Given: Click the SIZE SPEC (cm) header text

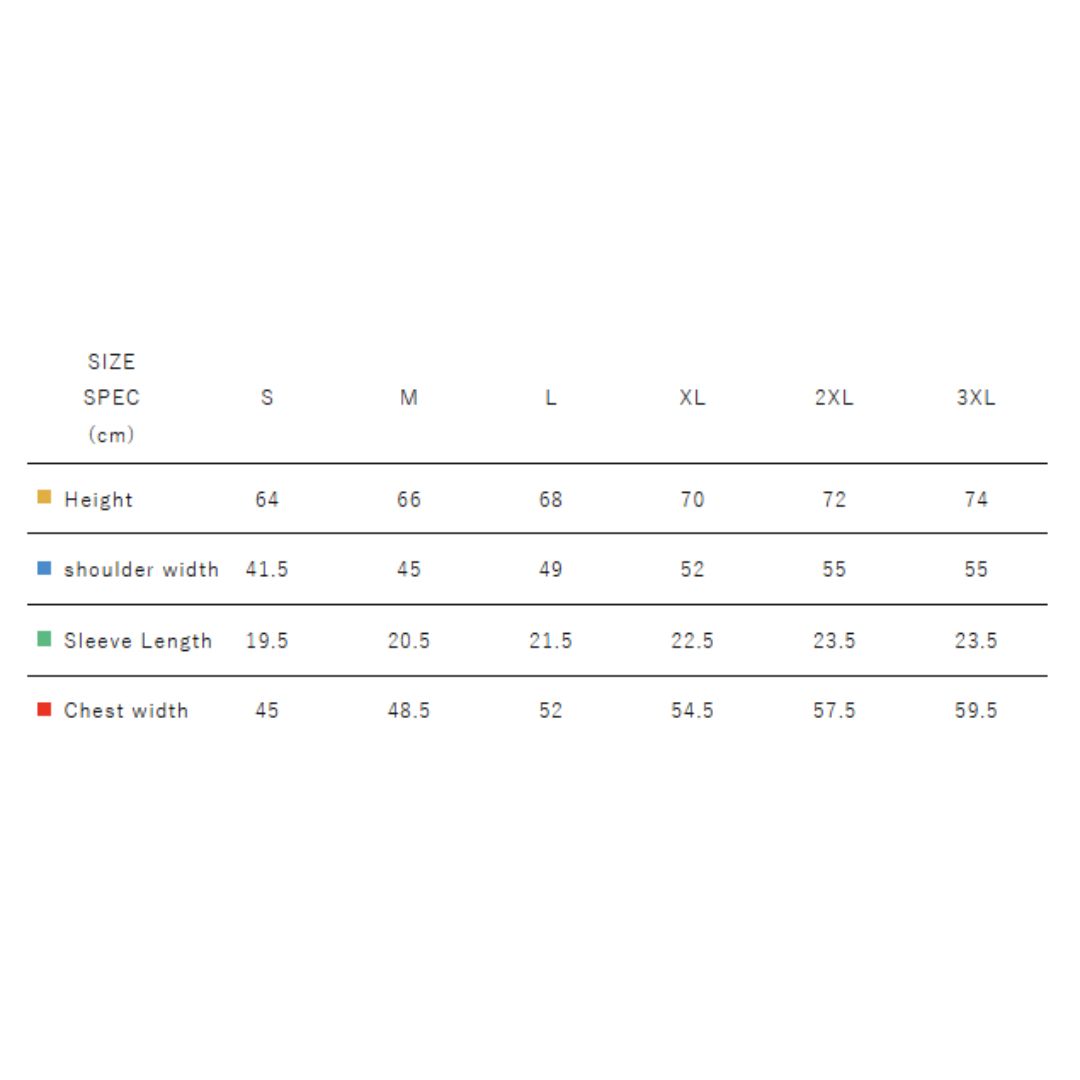Looking at the screenshot, I should pos(111,398).
